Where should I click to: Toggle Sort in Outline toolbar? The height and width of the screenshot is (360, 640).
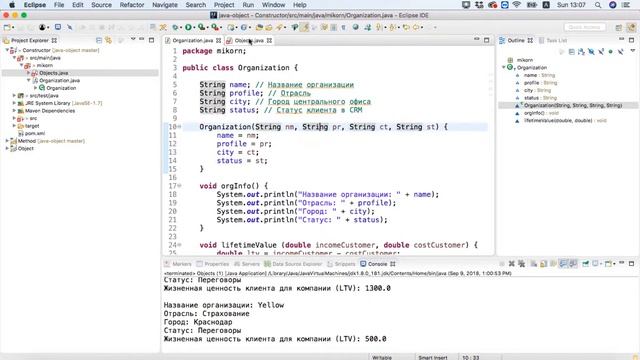[x=581, y=52]
